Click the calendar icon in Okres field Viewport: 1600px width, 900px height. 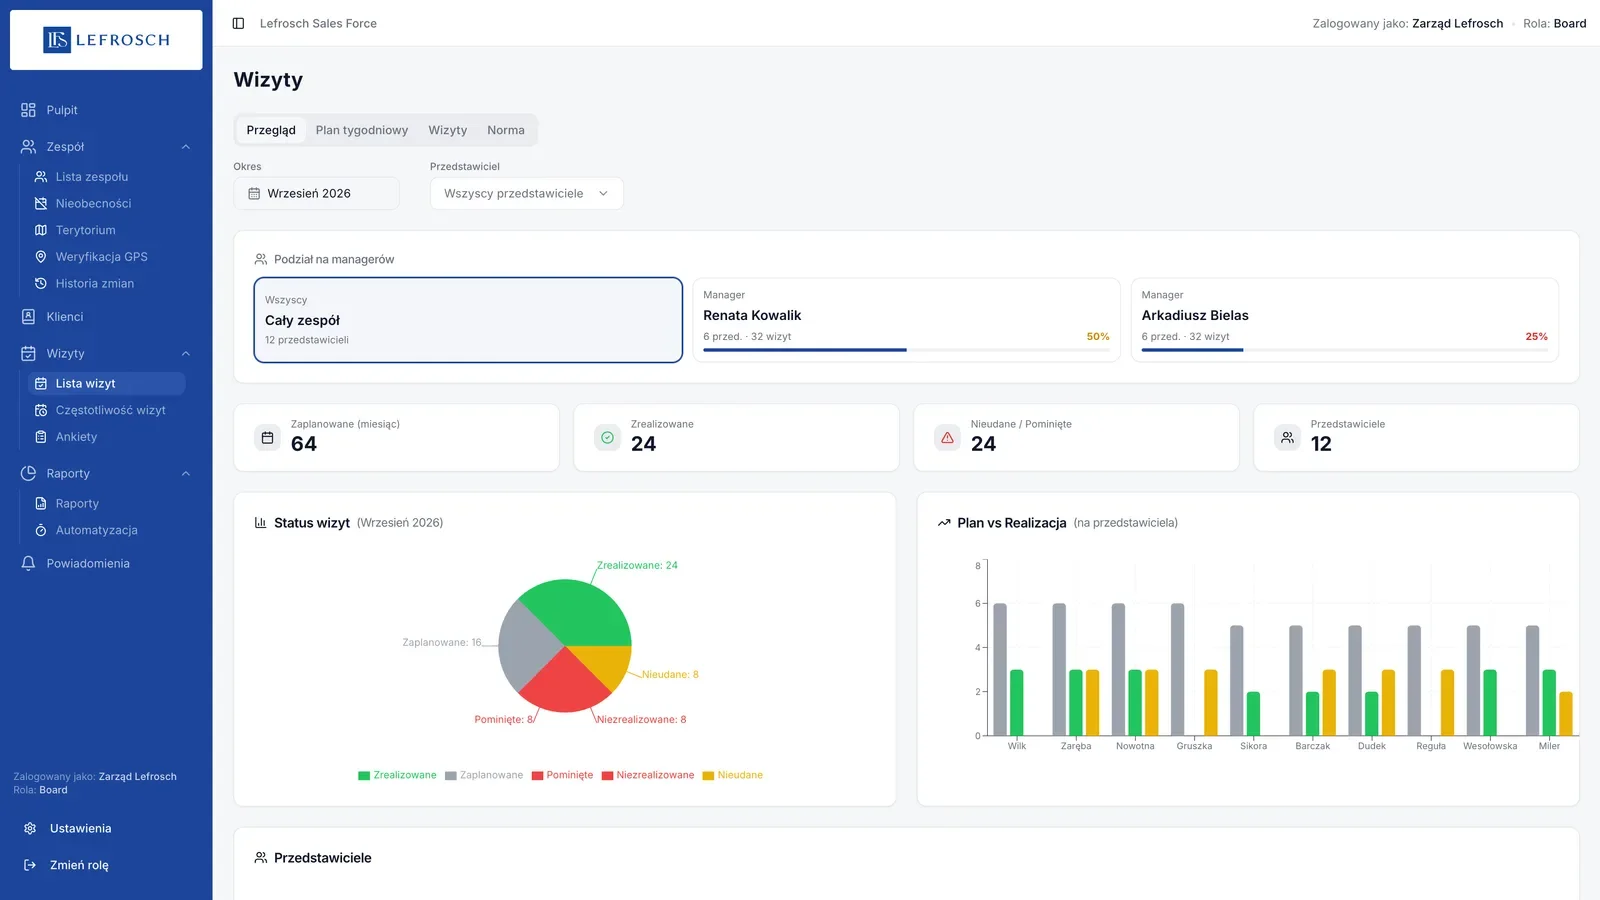coord(254,194)
